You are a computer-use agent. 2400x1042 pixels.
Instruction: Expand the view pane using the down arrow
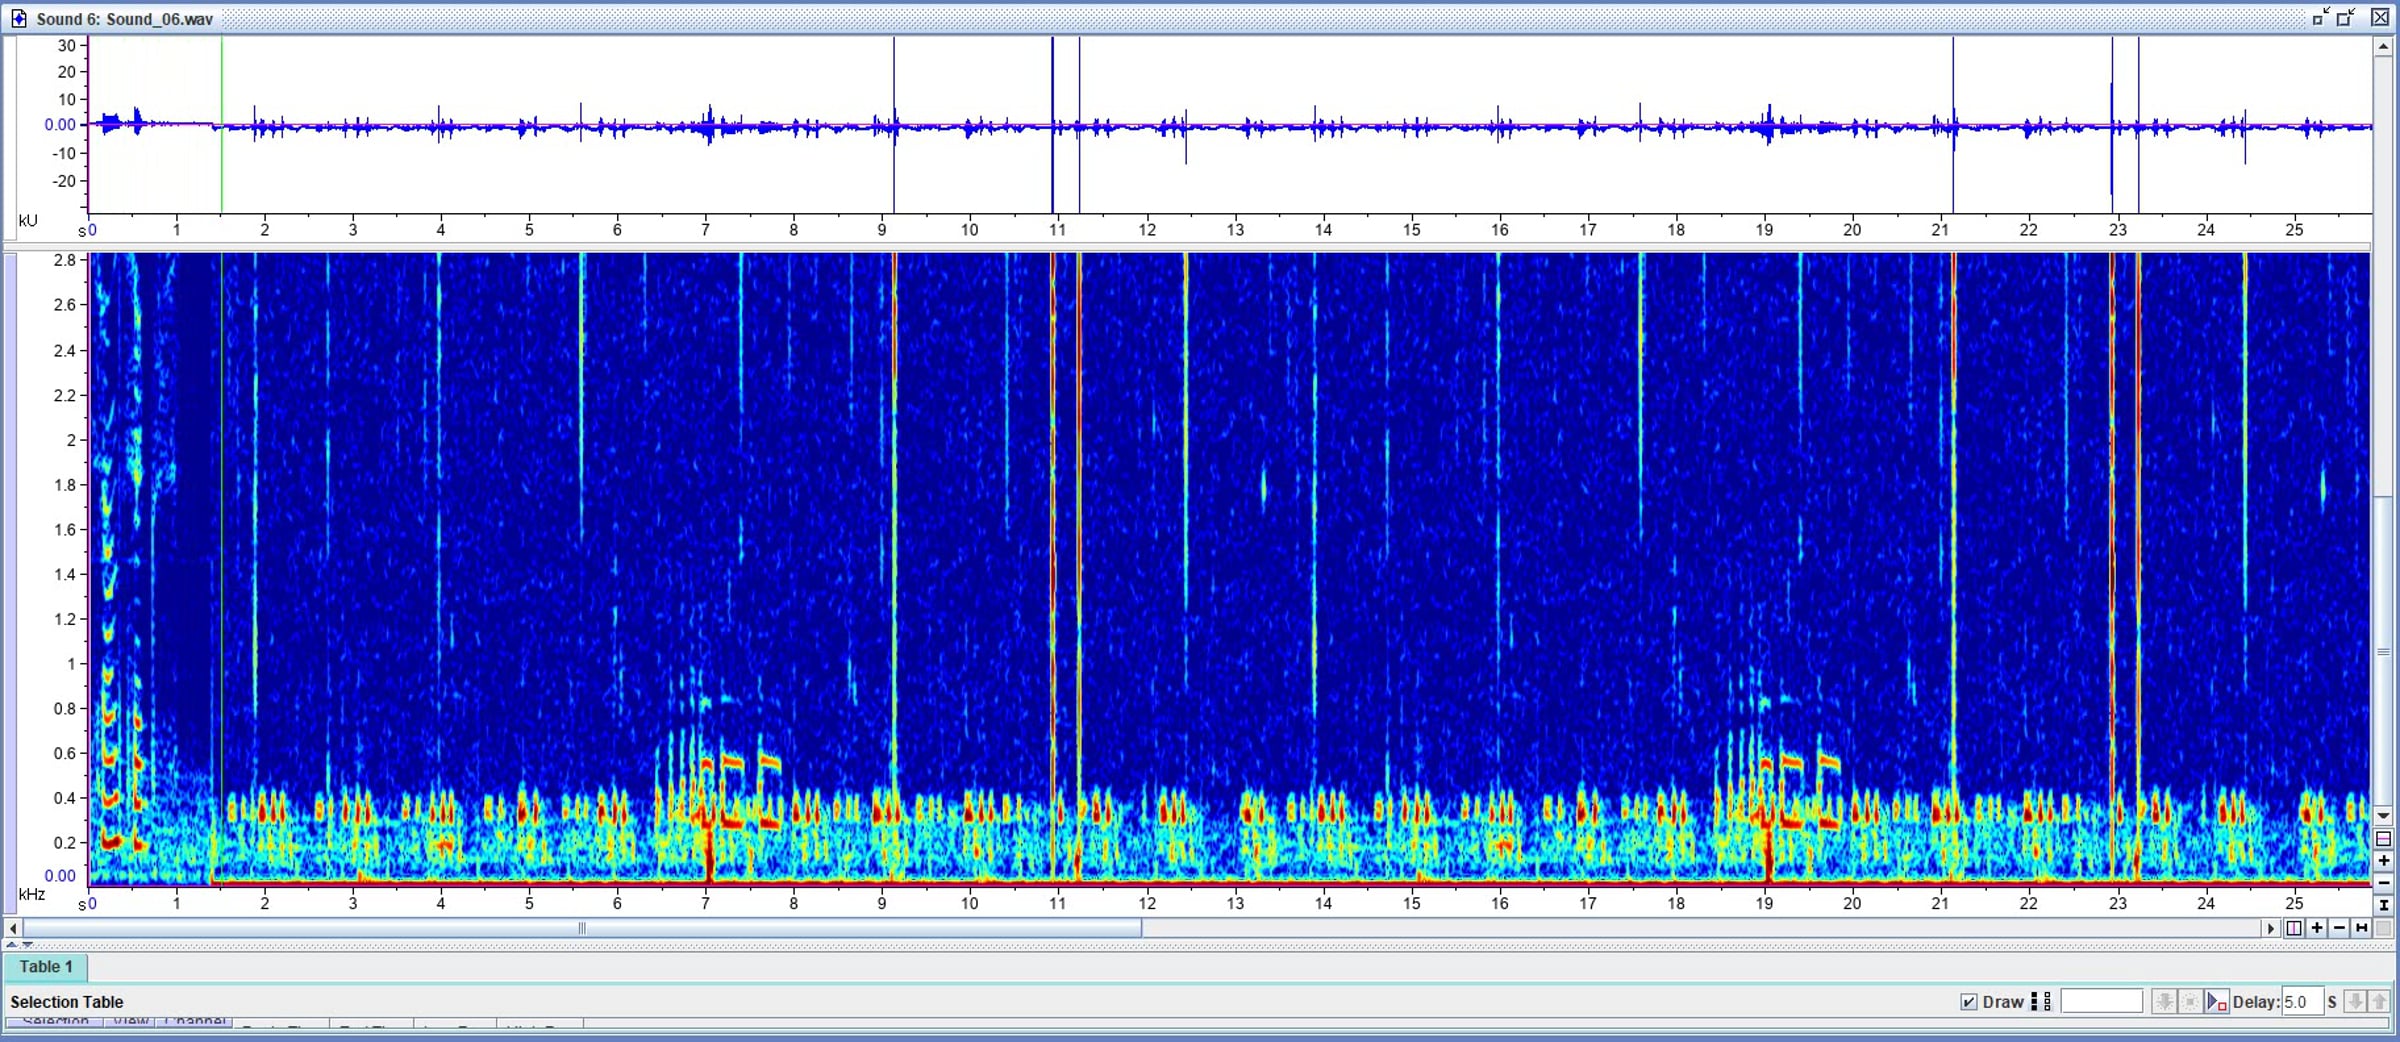(28, 944)
